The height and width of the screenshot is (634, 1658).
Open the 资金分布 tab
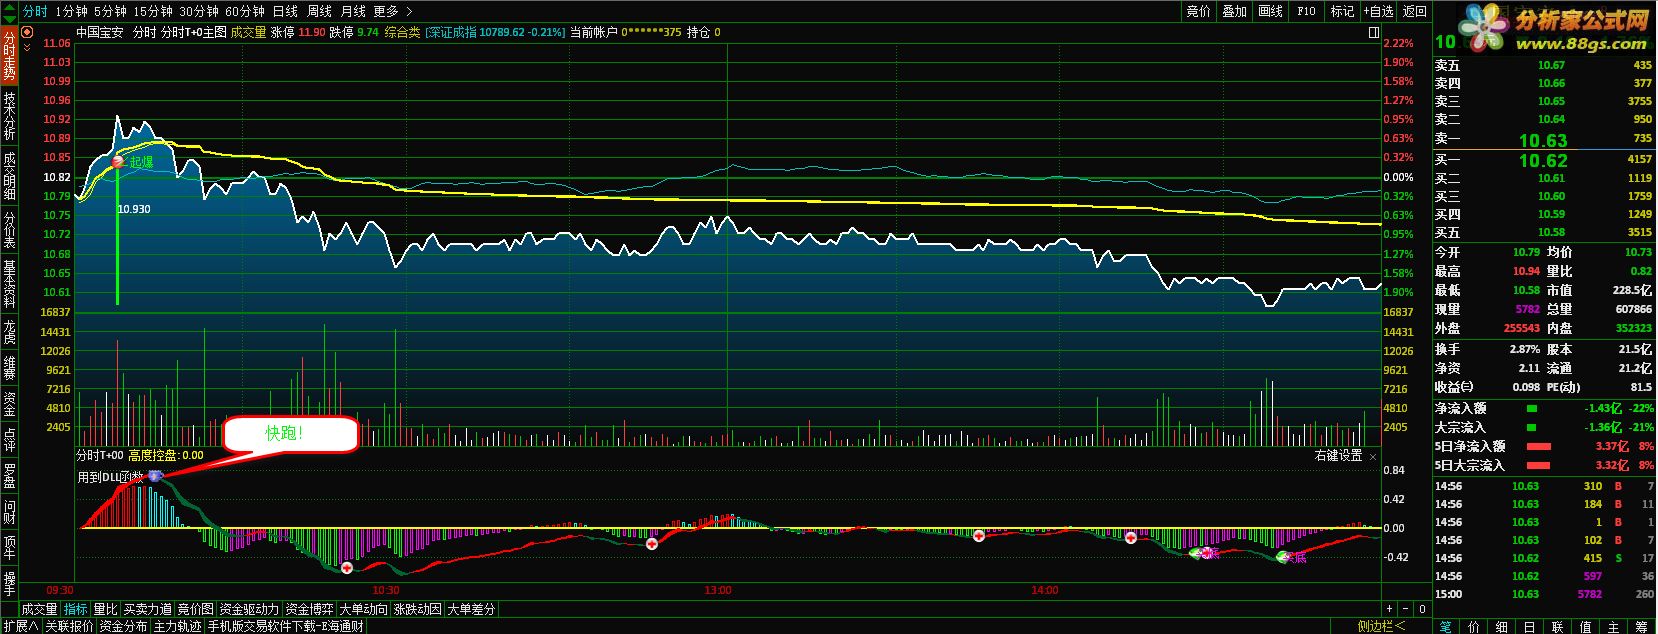pyautogui.click(x=124, y=626)
